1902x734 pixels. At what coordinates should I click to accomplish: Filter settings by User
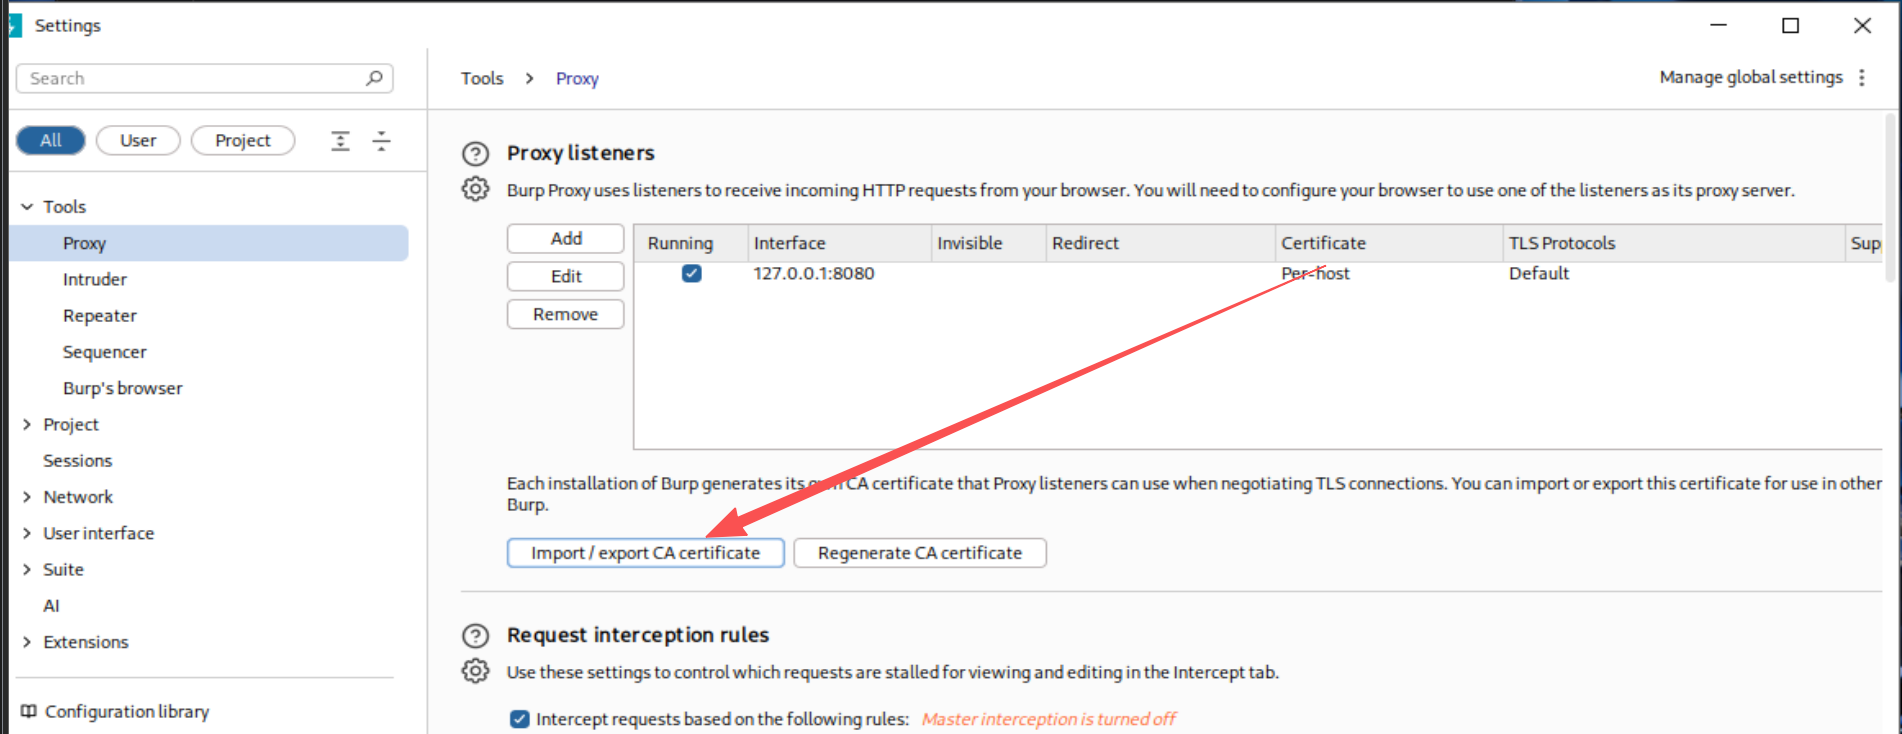[x=138, y=141]
